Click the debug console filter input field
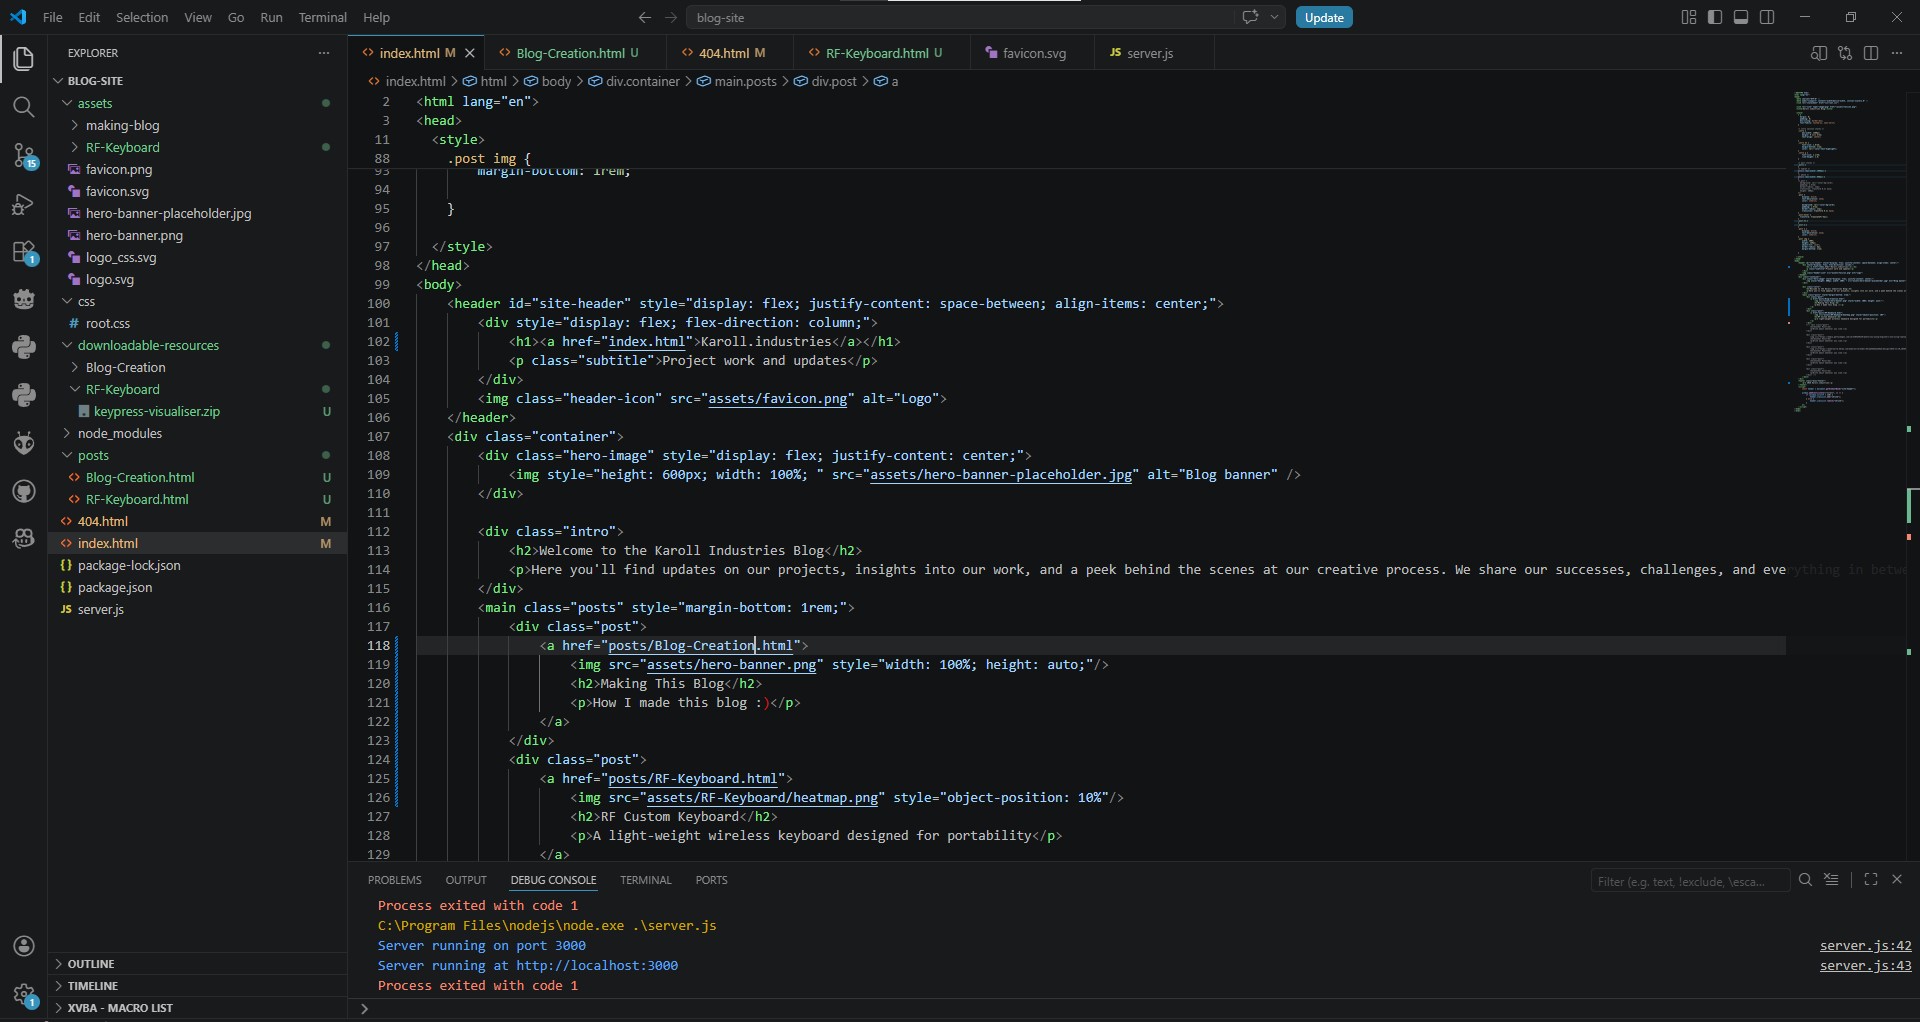This screenshot has width=1920, height=1022. click(1688, 881)
